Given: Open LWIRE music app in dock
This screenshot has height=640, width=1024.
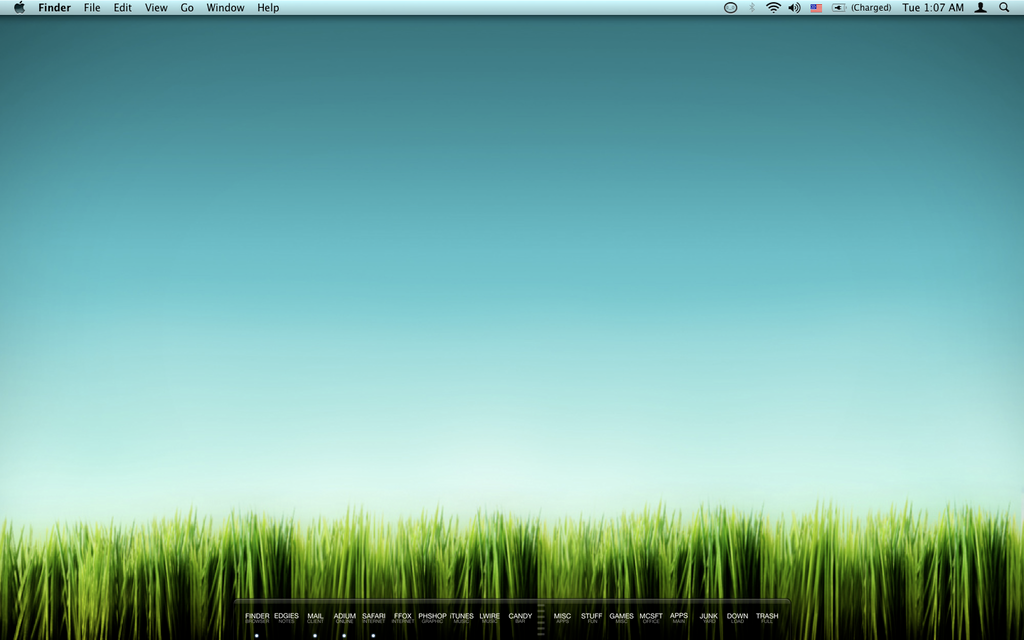Looking at the screenshot, I should tap(490, 618).
